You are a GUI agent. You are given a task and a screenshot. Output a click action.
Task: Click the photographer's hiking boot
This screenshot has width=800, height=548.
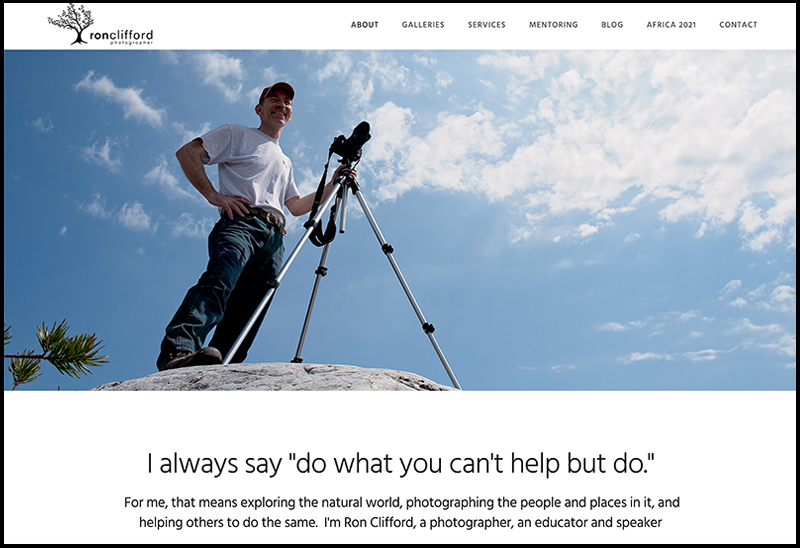click(x=190, y=358)
